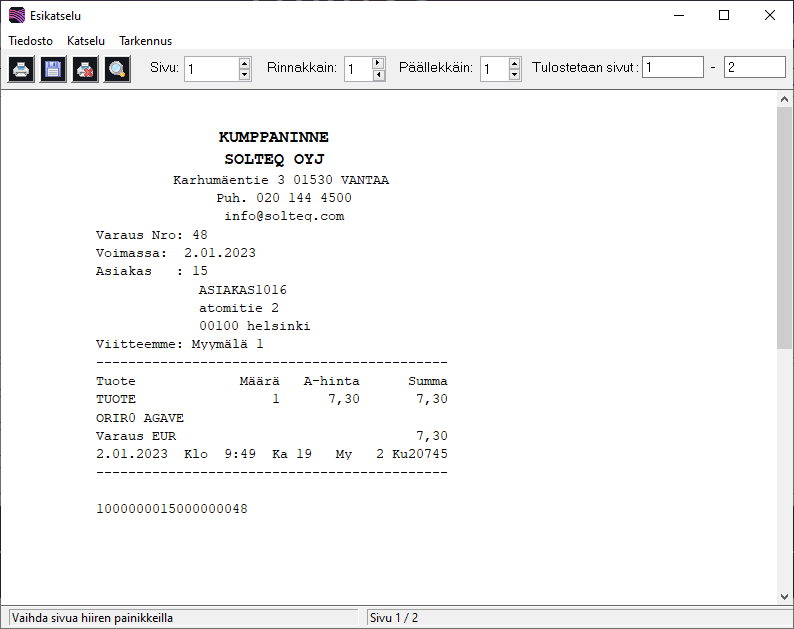Click the Tulostetaan sivut start page field
The image size is (794, 629).
coord(672,67)
